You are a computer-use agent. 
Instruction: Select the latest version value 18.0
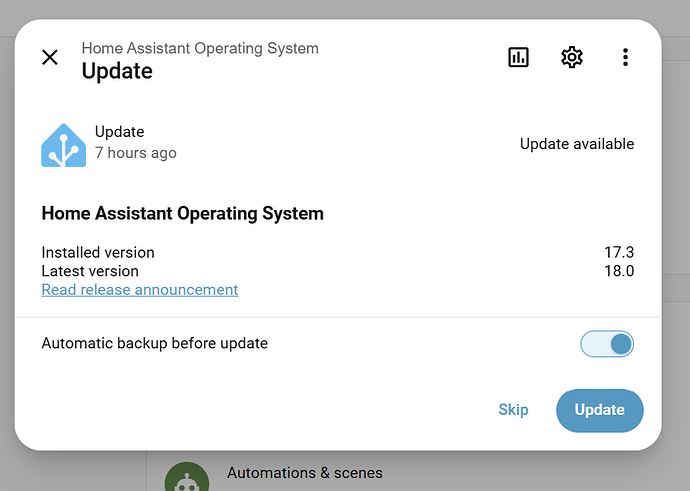pos(619,271)
